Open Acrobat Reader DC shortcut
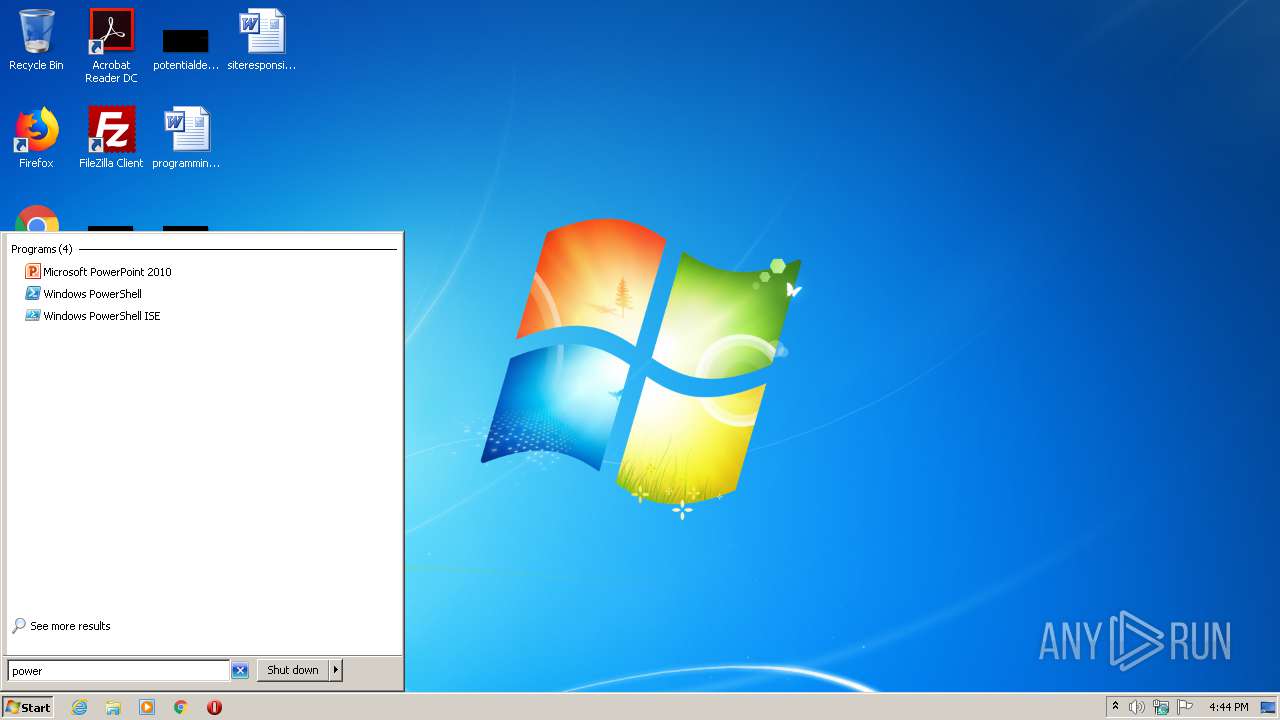The image size is (1280, 720). click(x=111, y=46)
